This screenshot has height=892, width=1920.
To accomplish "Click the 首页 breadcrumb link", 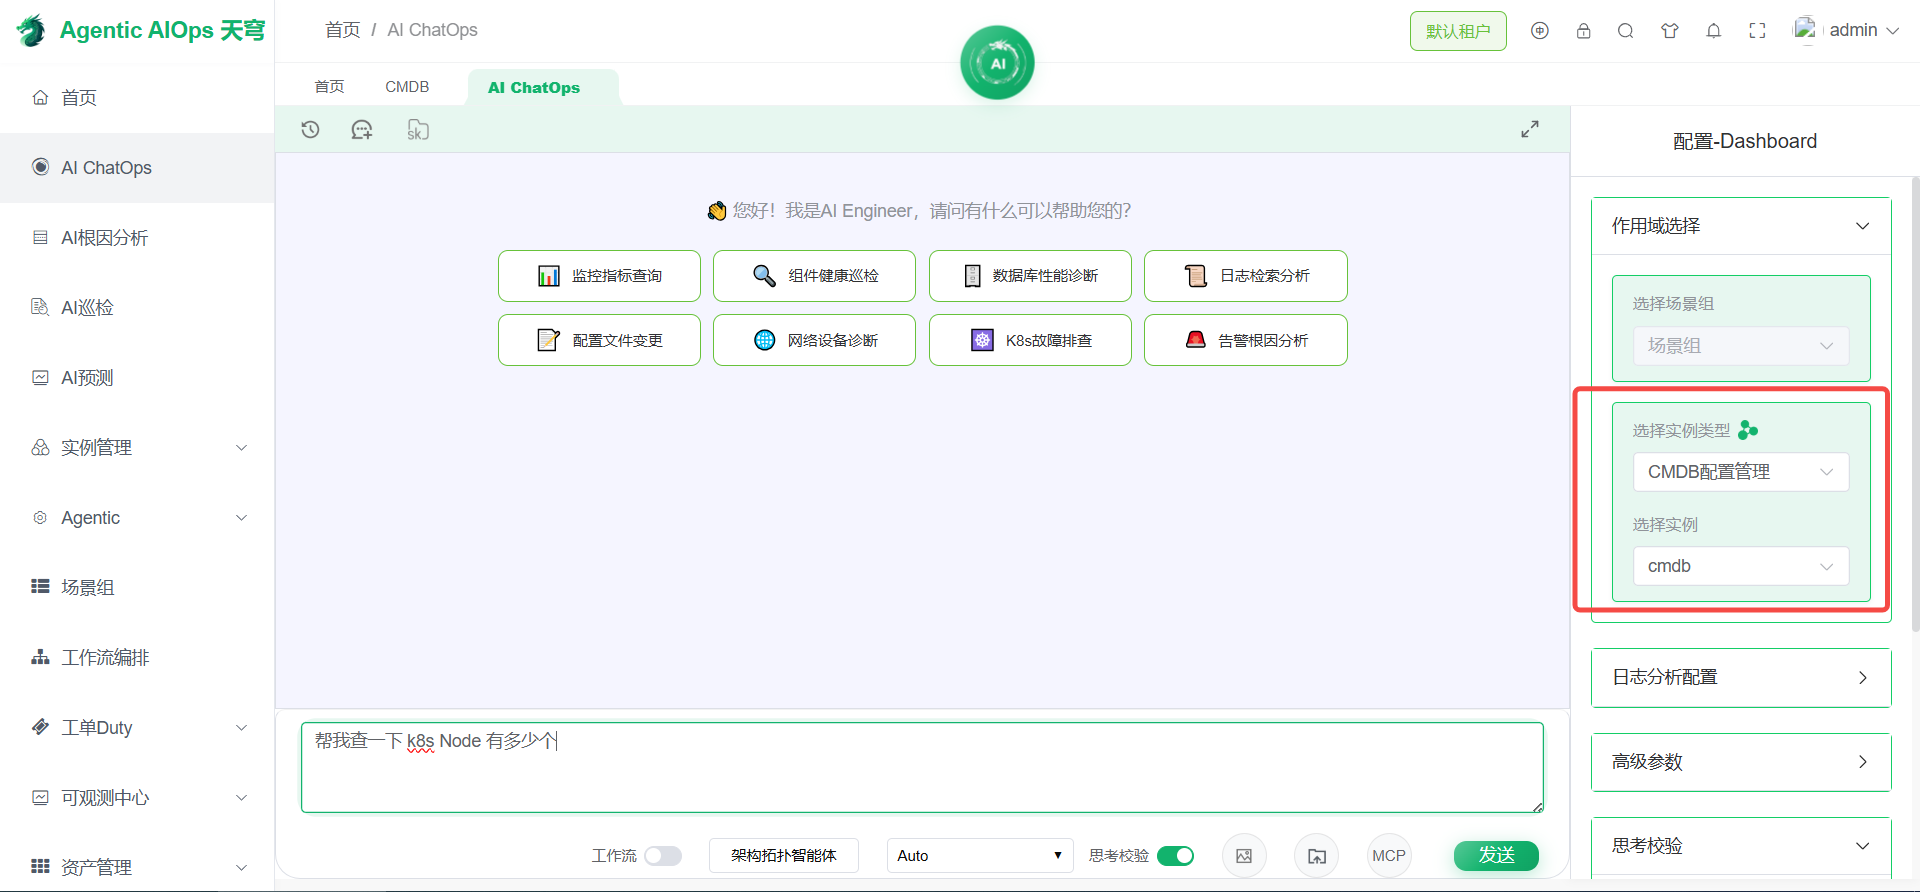I will (342, 30).
